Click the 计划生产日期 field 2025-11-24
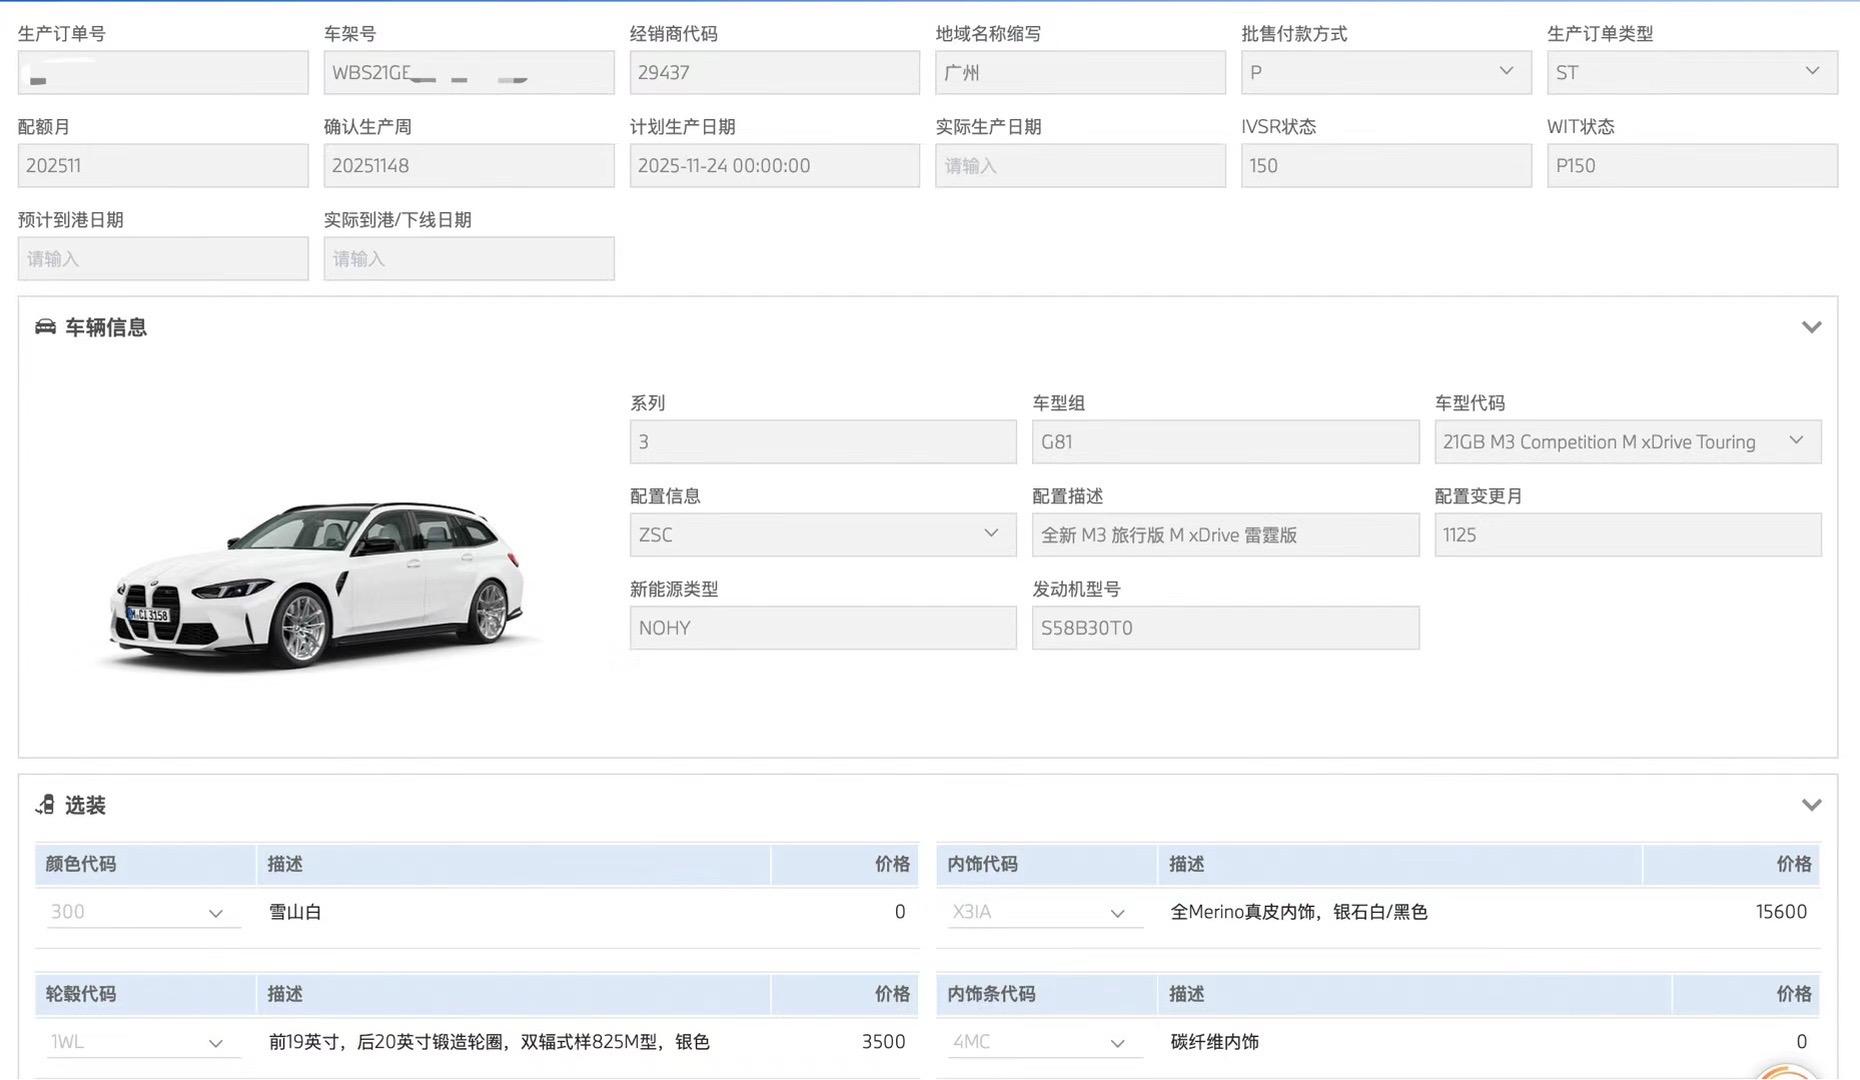1860x1080 pixels. coord(775,165)
